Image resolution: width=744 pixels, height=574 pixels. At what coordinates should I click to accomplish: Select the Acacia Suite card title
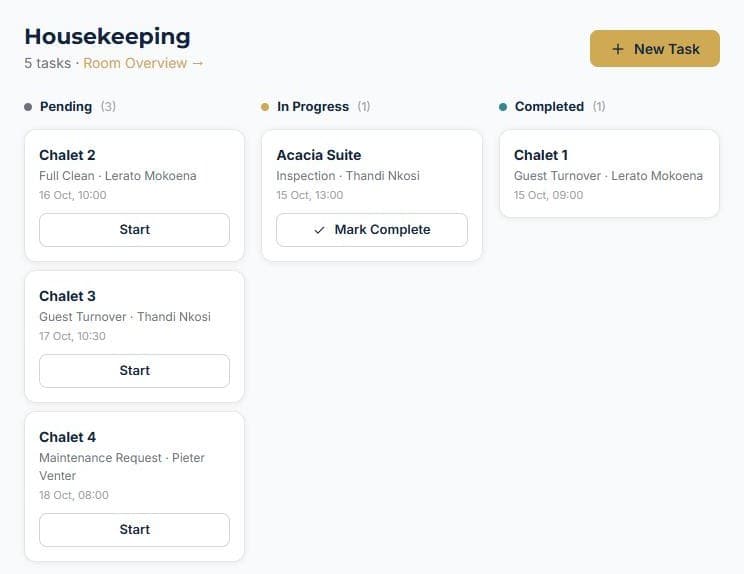[319, 155]
